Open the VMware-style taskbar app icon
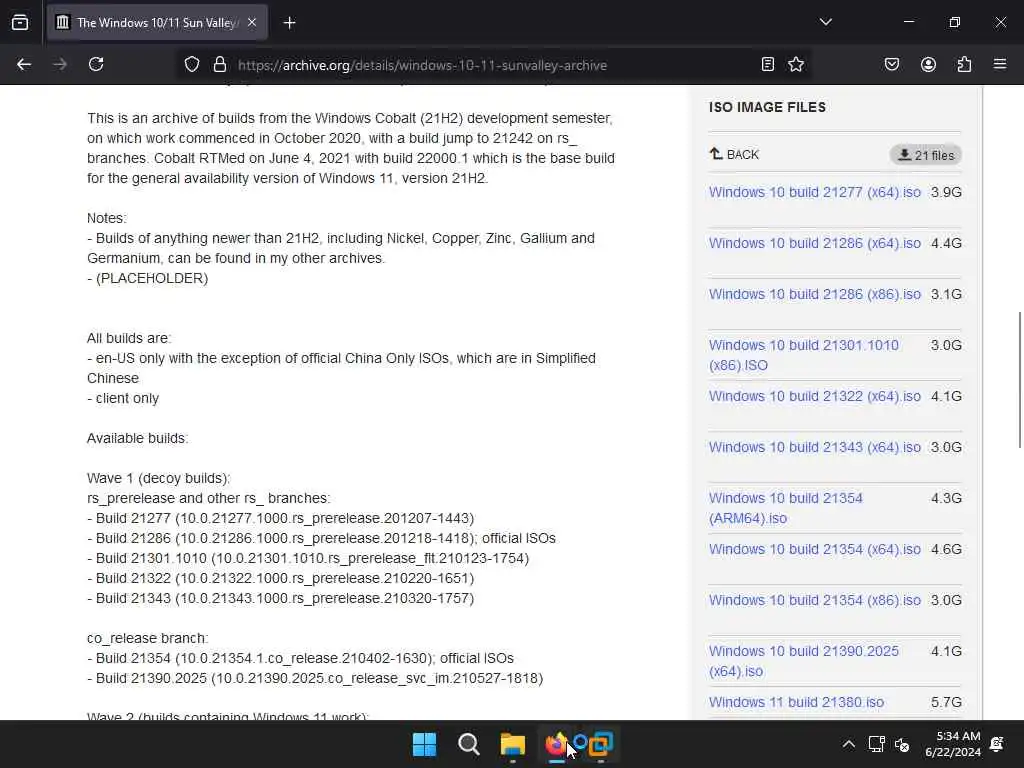 (600, 744)
